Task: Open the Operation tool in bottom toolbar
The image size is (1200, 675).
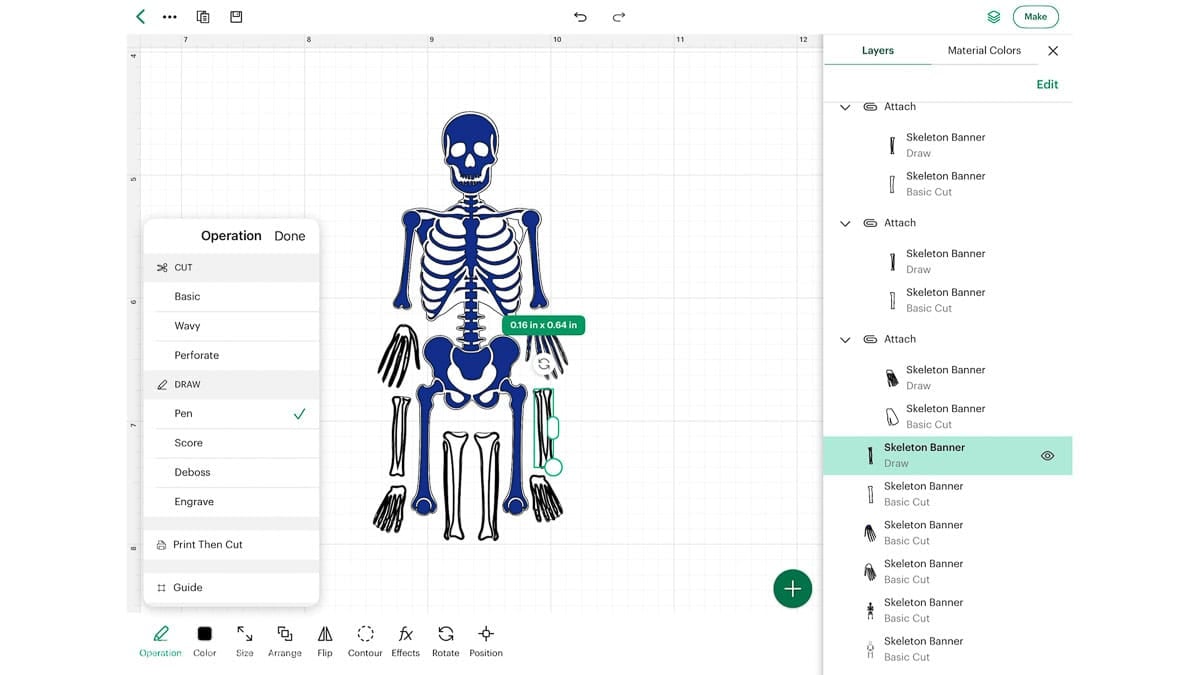Action: tap(160, 641)
